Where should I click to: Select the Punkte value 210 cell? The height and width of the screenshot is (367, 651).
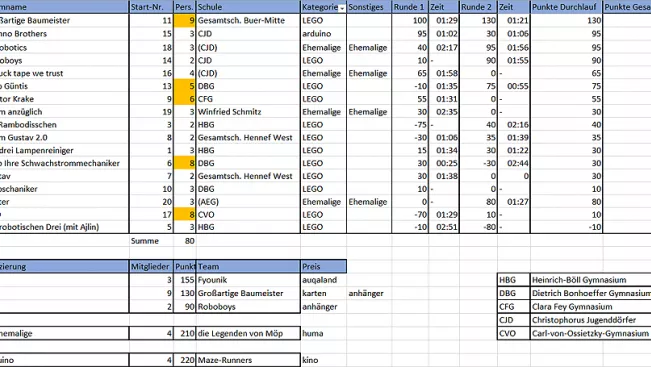(184, 333)
